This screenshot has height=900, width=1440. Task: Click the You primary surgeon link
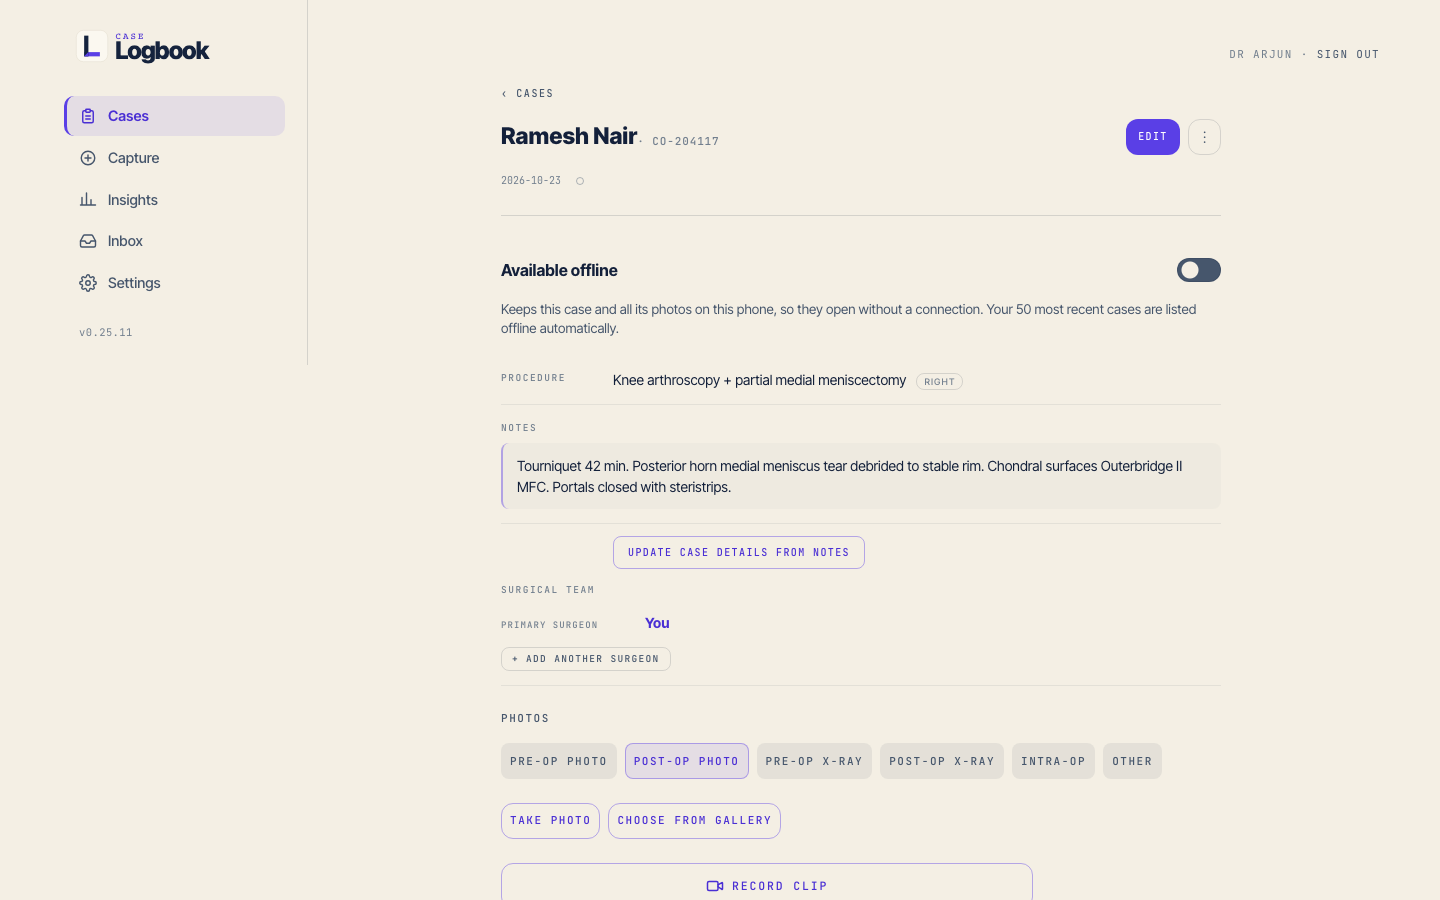[657, 623]
